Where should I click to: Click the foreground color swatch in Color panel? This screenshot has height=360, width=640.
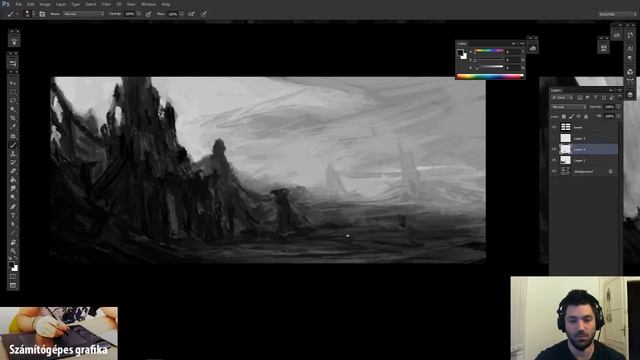[x=460, y=52]
